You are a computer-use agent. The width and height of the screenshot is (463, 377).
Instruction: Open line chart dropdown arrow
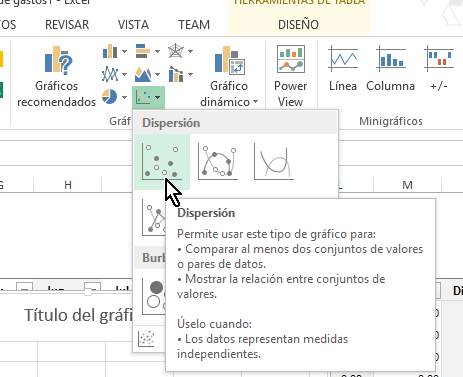tap(124, 74)
